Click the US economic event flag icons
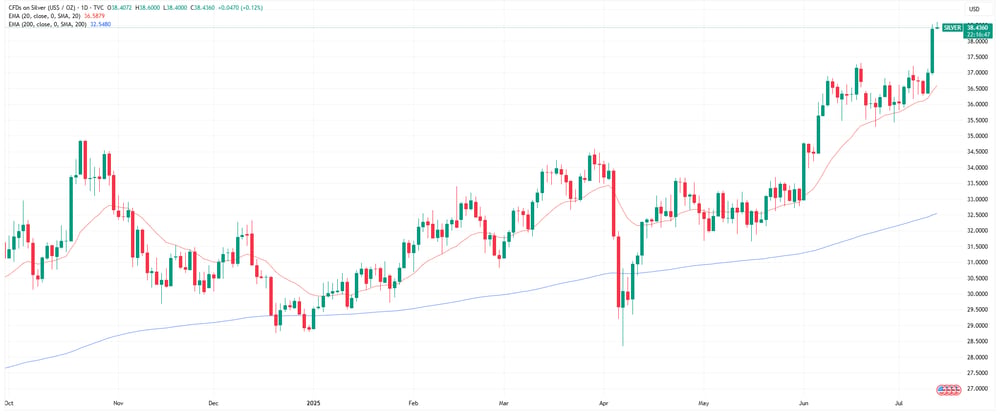 click(x=948, y=388)
